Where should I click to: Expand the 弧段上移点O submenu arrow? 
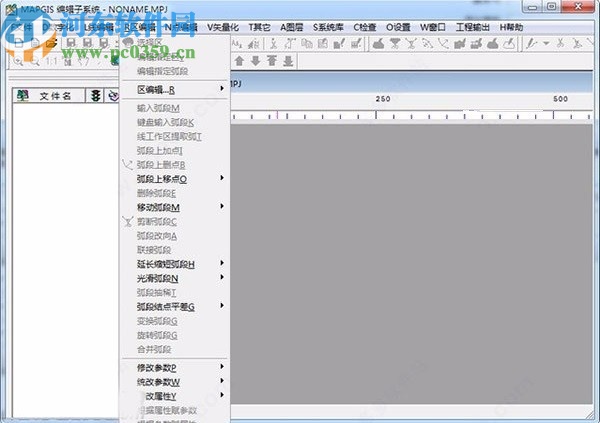click(222, 178)
